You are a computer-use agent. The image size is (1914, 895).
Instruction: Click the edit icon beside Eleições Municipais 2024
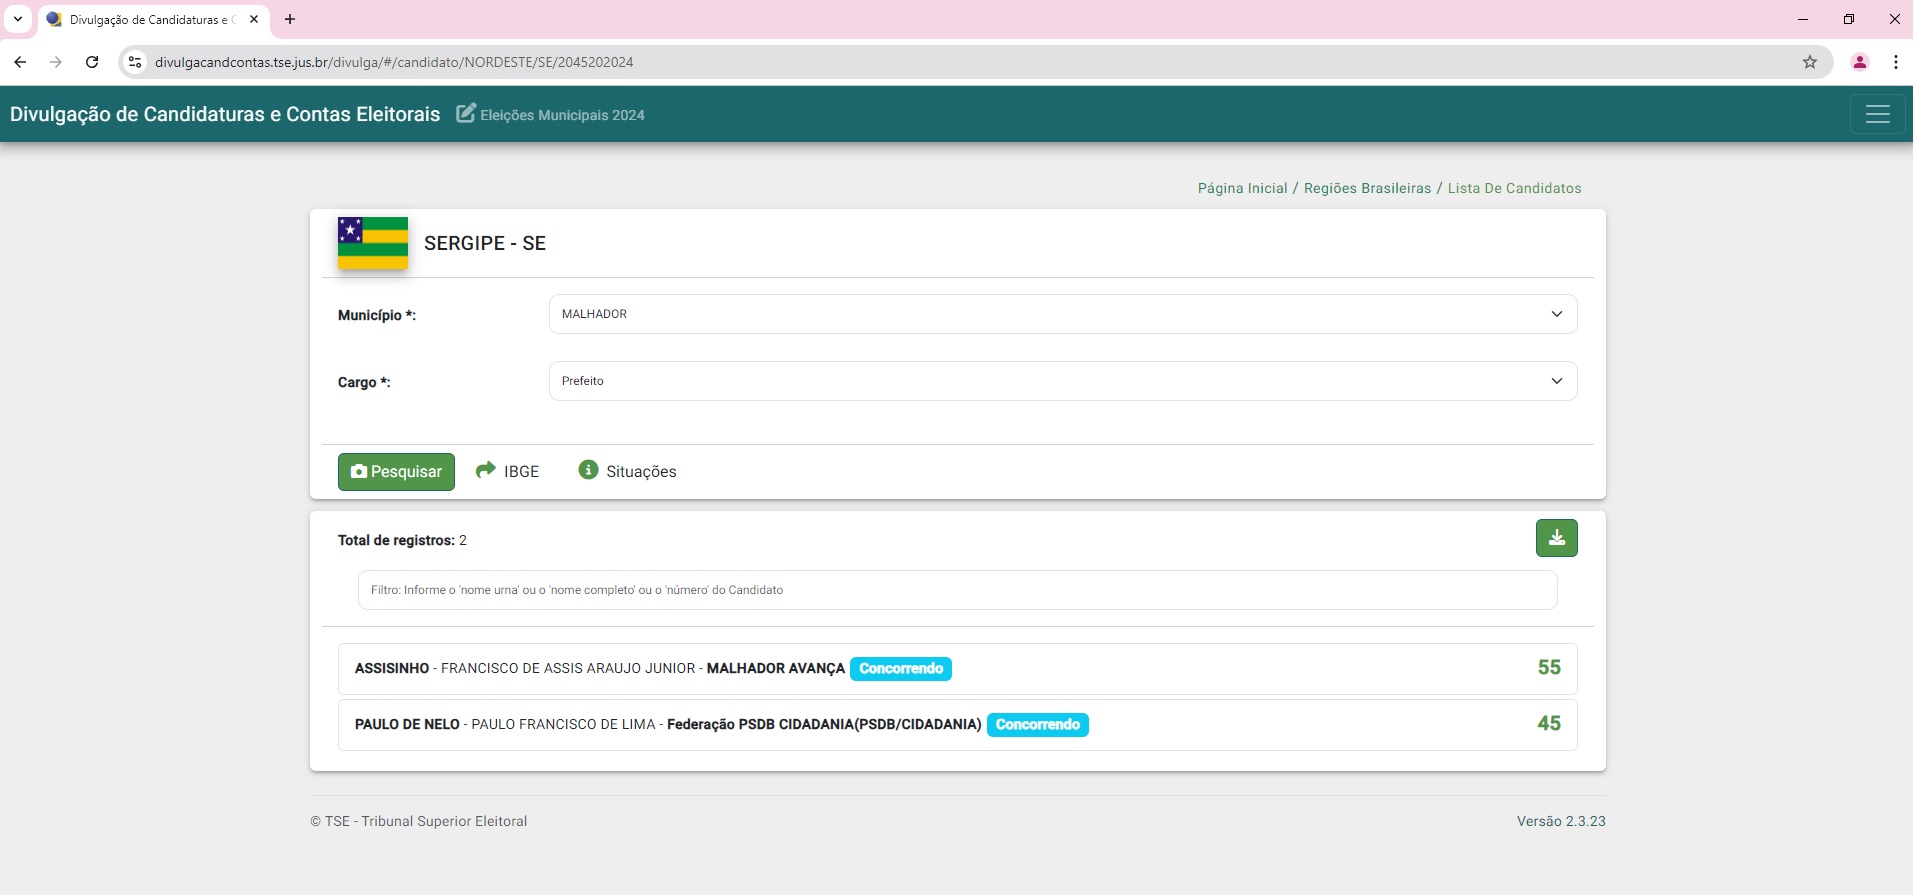tap(466, 113)
